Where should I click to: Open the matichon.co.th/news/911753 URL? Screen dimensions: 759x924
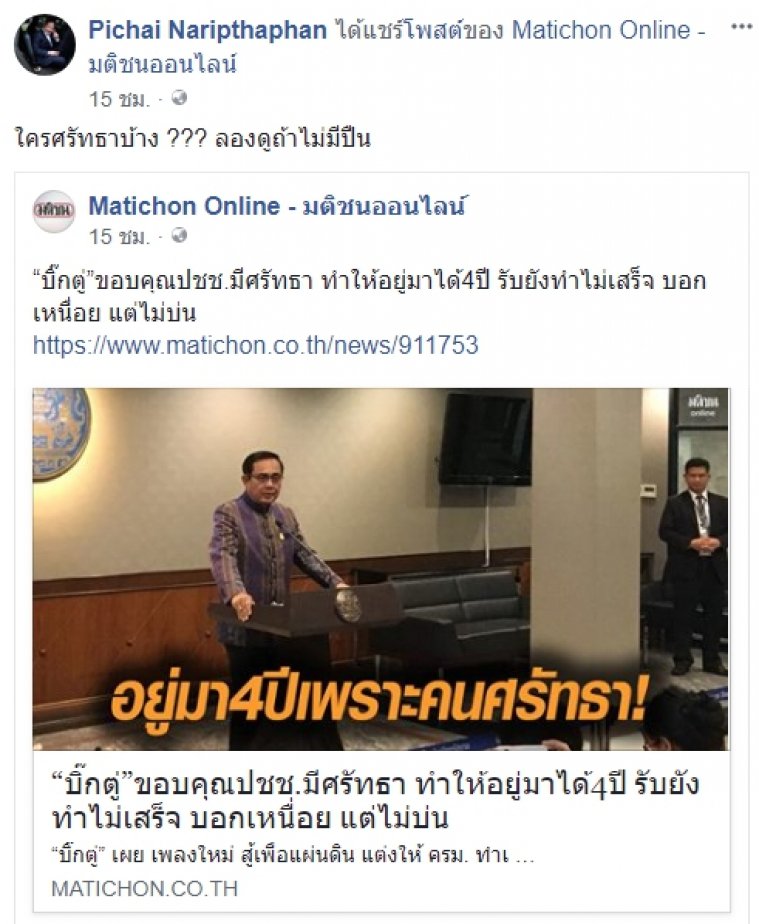[x=255, y=345]
